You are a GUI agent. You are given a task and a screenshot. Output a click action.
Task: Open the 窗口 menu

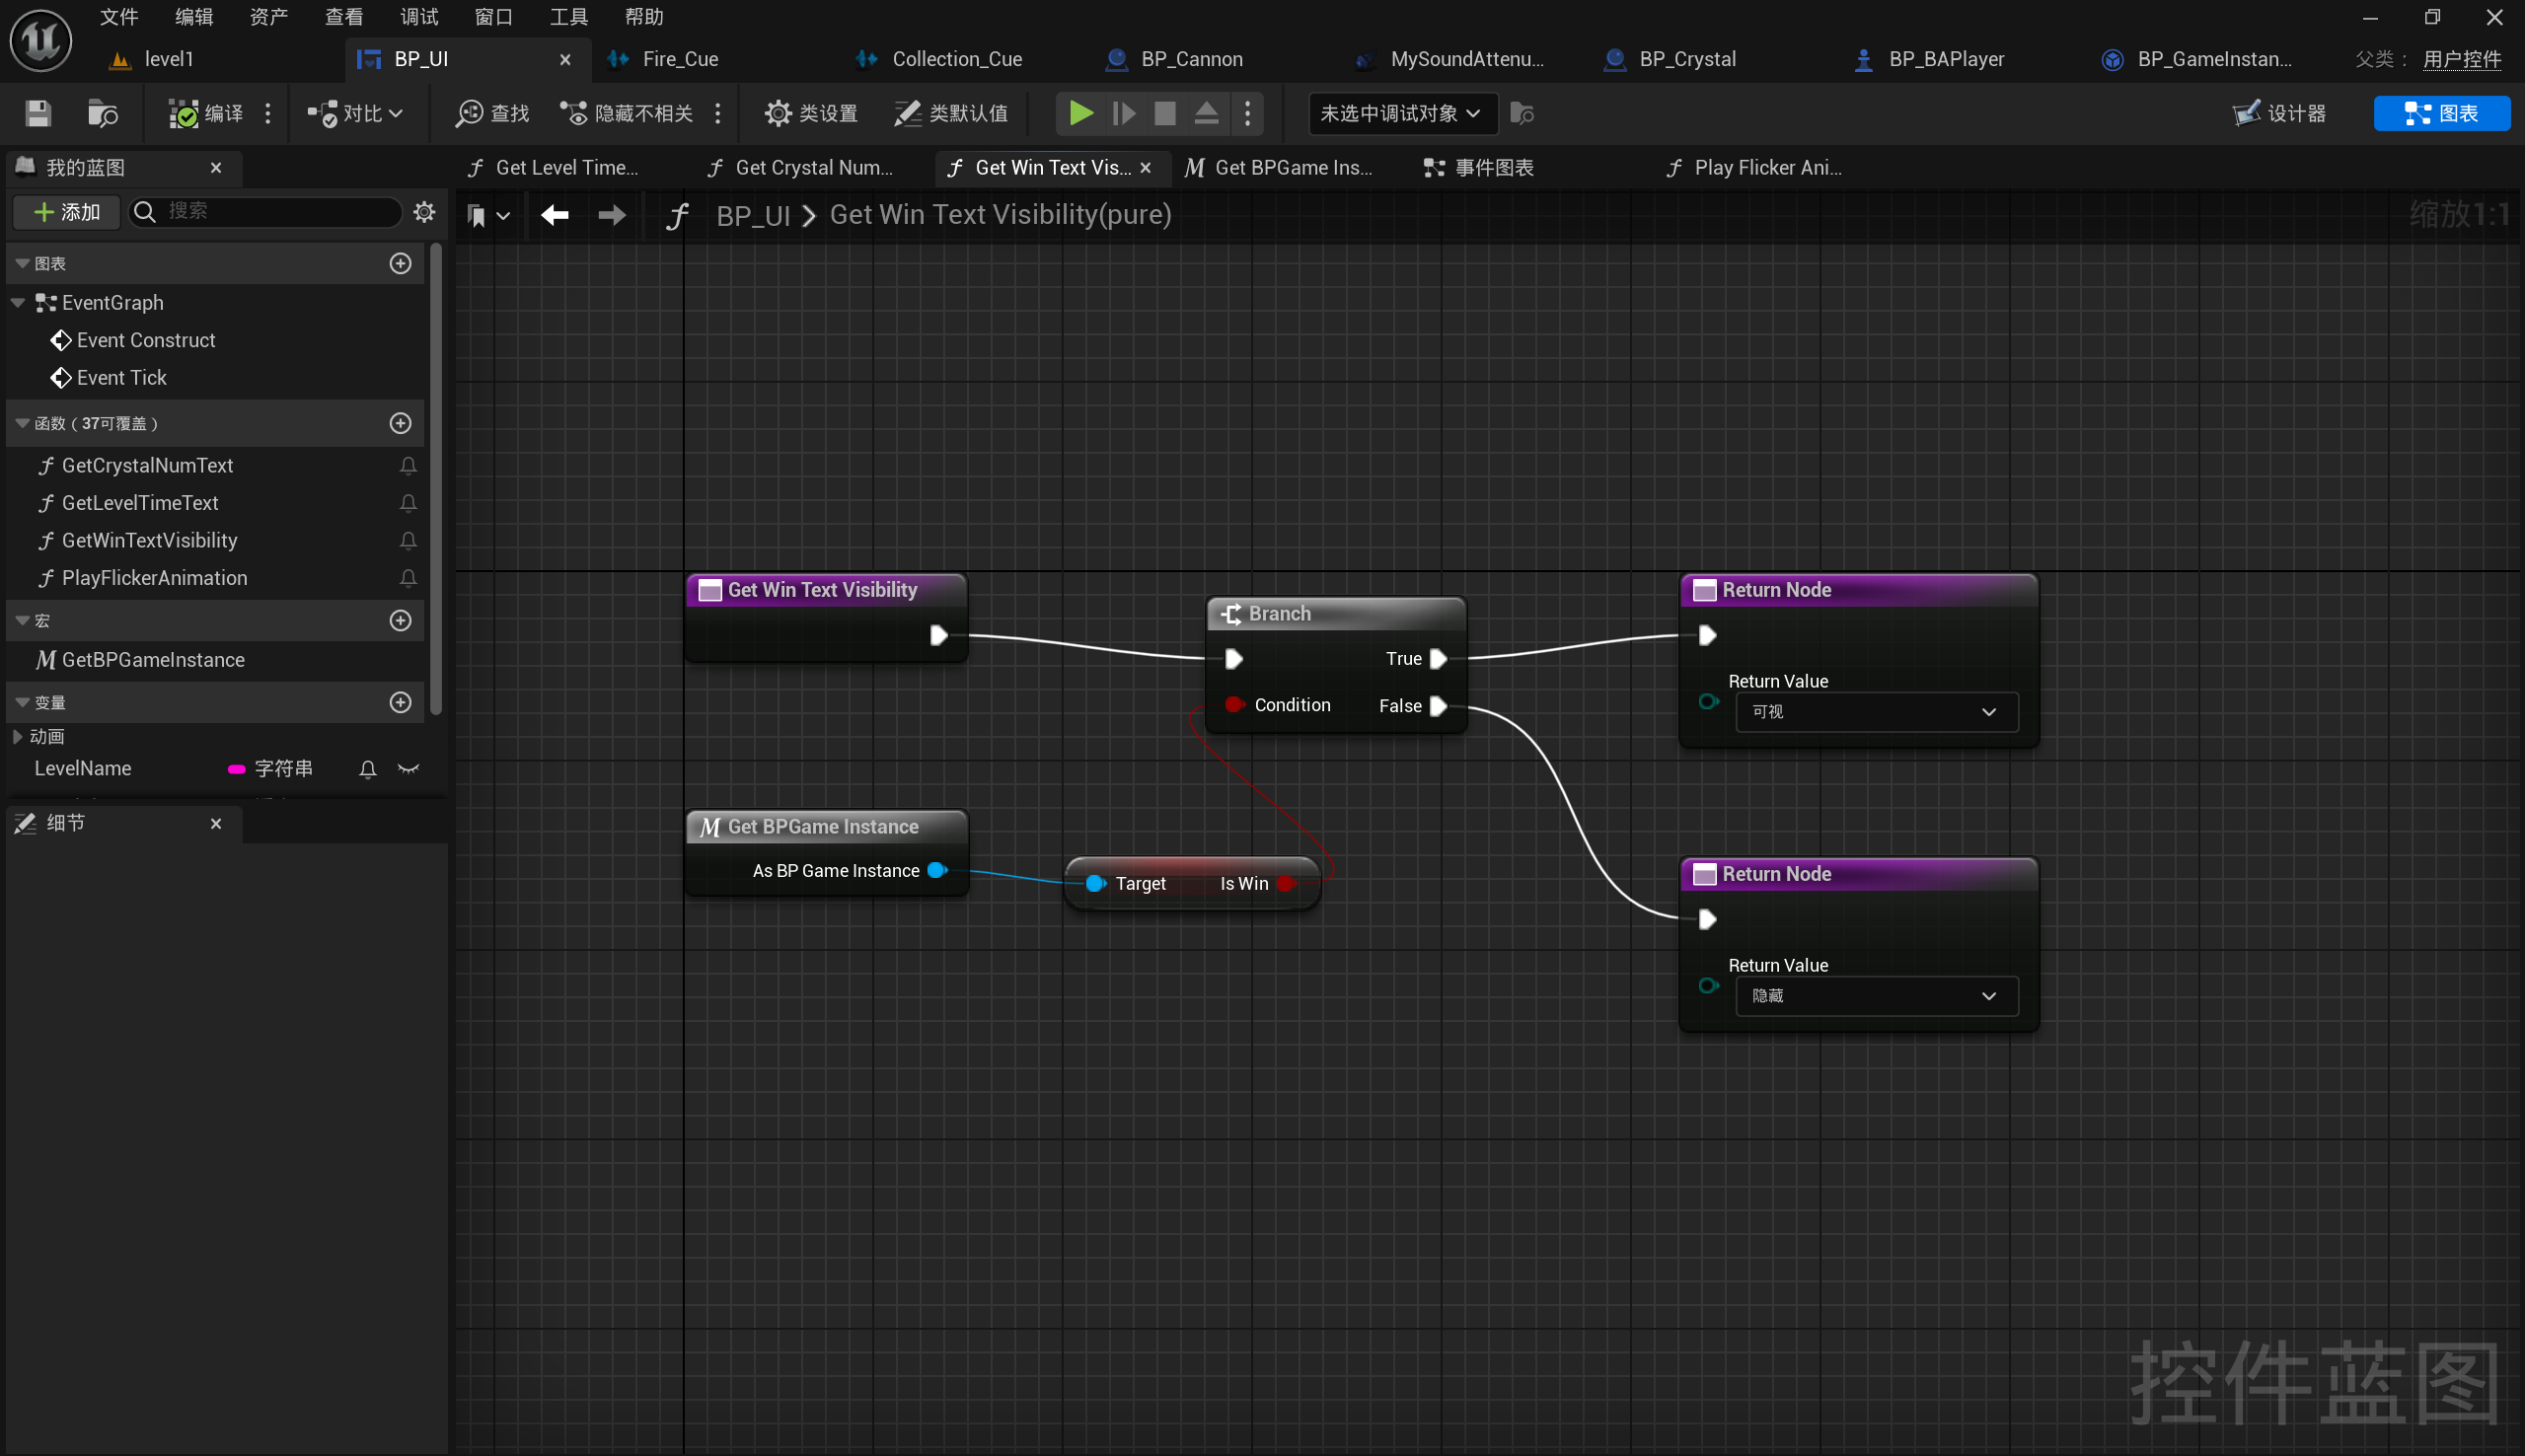point(492,16)
